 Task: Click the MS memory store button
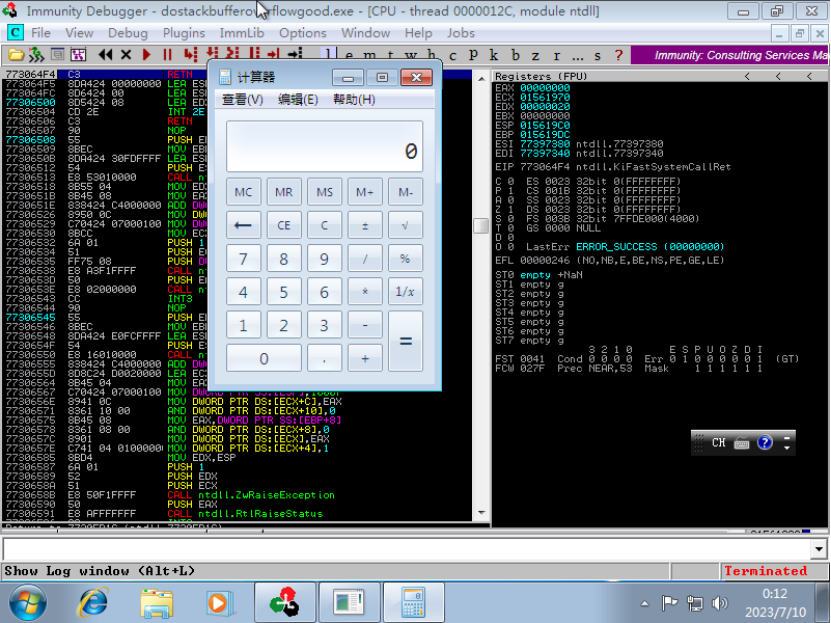pyautogui.click(x=324, y=192)
